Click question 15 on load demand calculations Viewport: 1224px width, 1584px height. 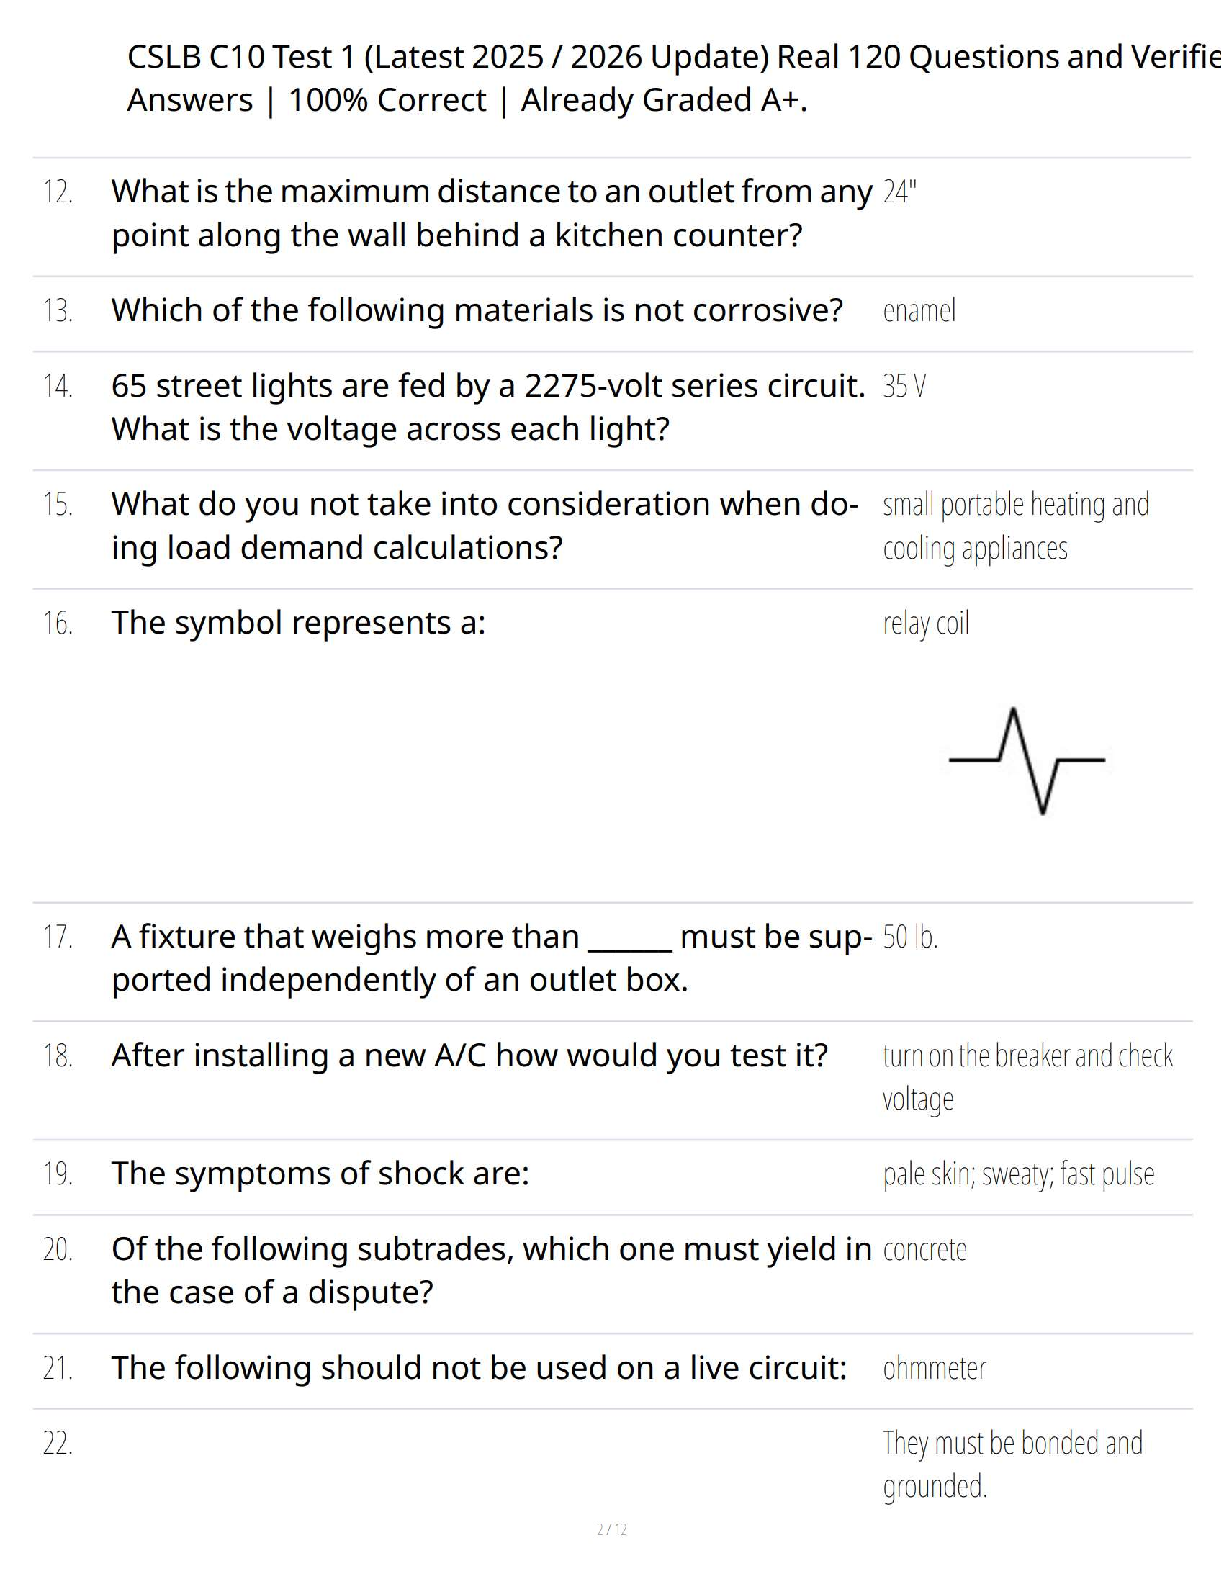point(485,526)
